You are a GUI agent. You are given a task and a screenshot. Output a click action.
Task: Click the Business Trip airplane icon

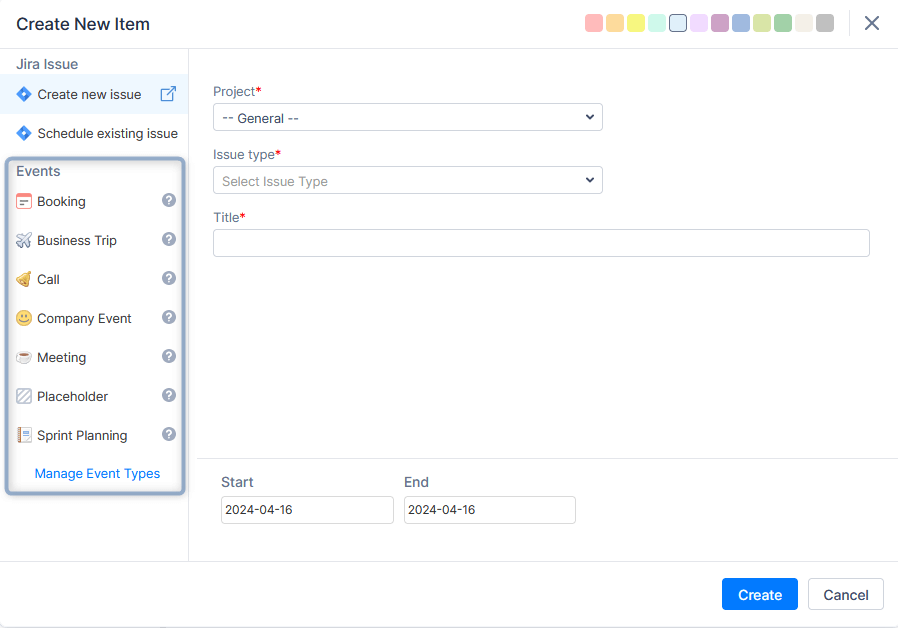[x=24, y=240]
